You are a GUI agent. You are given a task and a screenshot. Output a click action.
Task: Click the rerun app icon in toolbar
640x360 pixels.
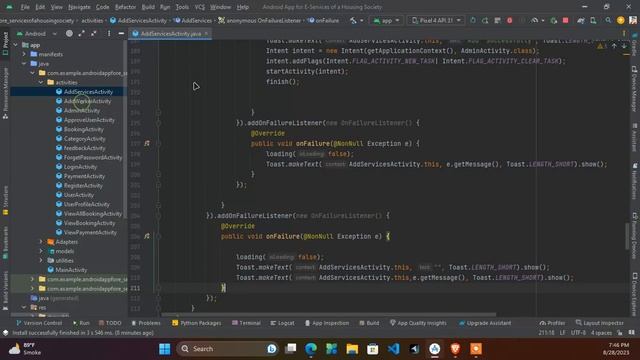tap(473, 20)
